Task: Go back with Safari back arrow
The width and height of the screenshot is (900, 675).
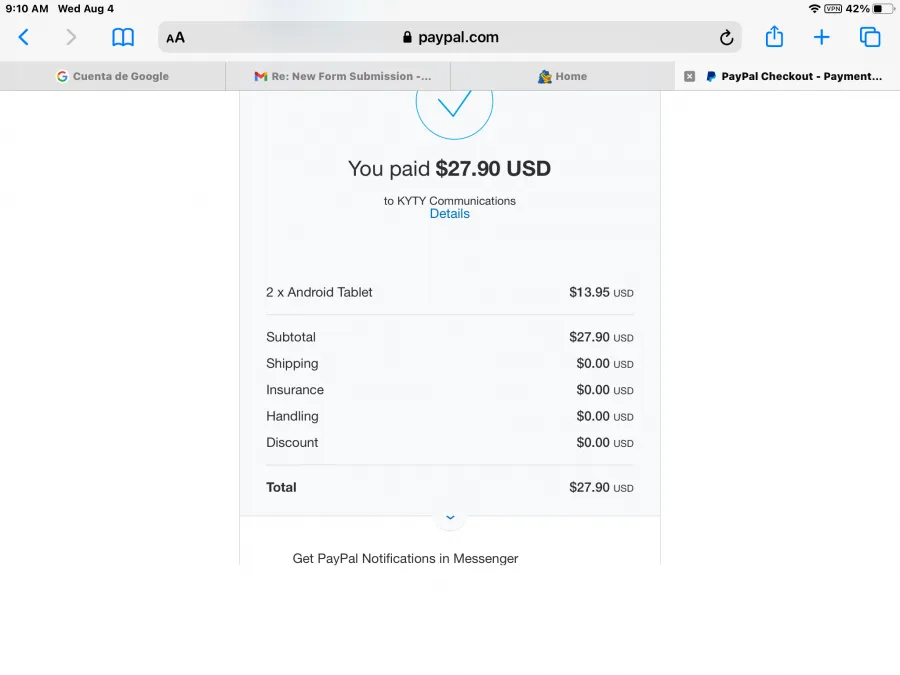Action: [24, 37]
